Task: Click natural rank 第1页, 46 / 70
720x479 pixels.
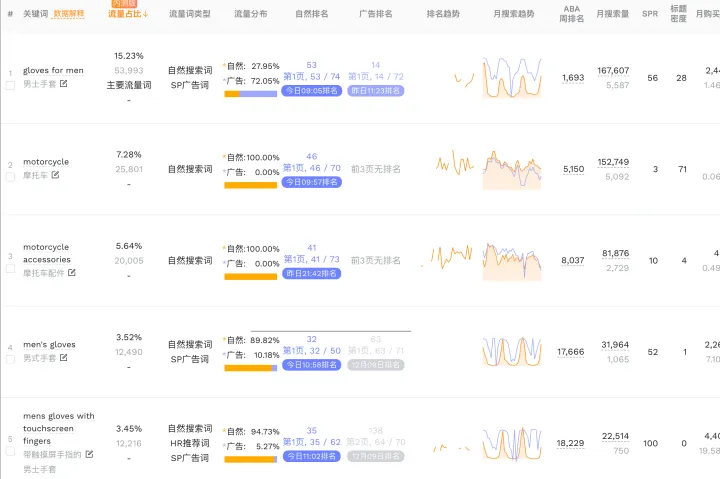Action: 311,168
